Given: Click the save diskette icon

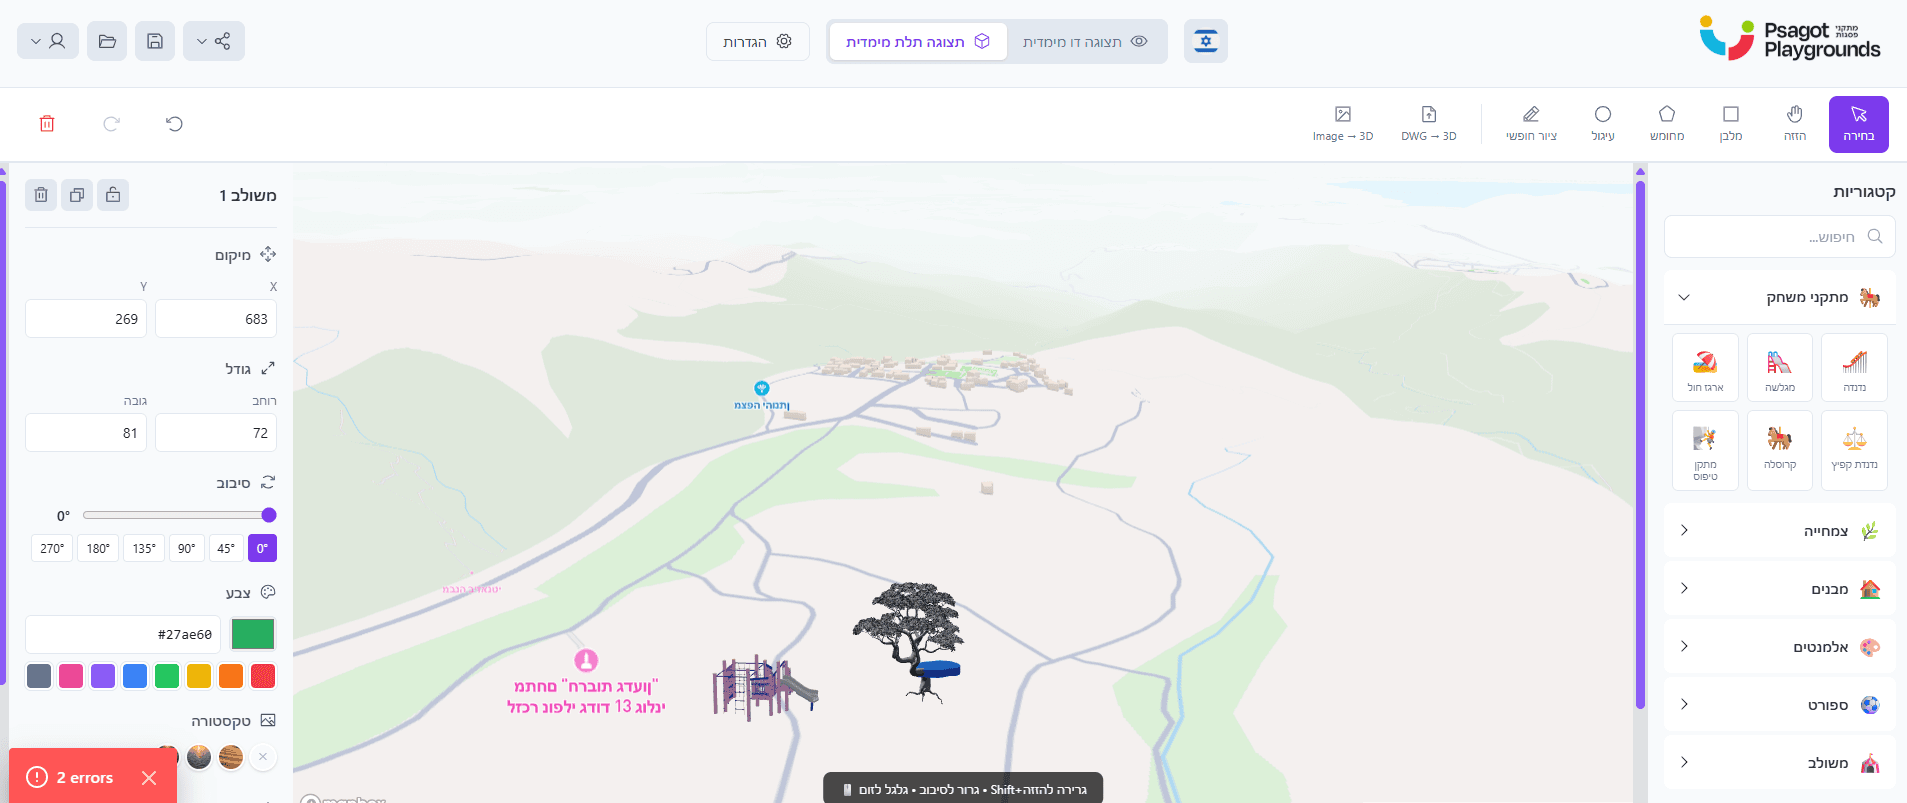Looking at the screenshot, I should (155, 41).
